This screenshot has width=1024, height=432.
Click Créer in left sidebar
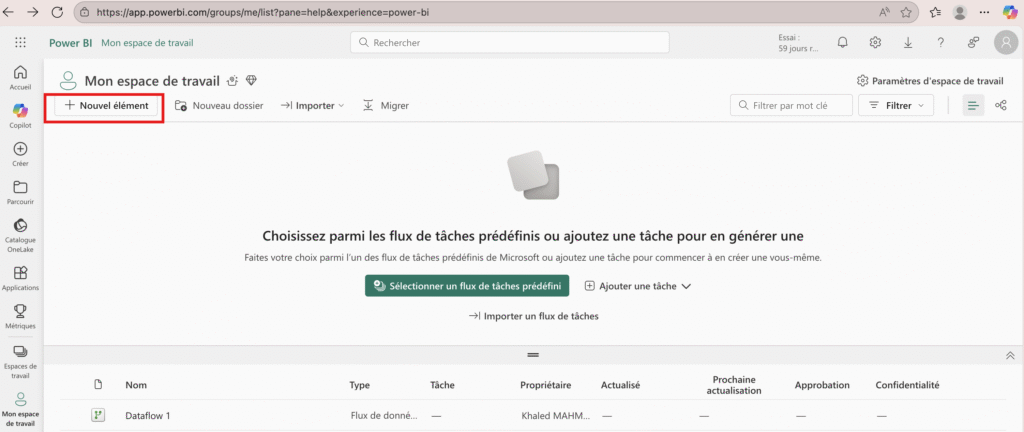pos(20,154)
